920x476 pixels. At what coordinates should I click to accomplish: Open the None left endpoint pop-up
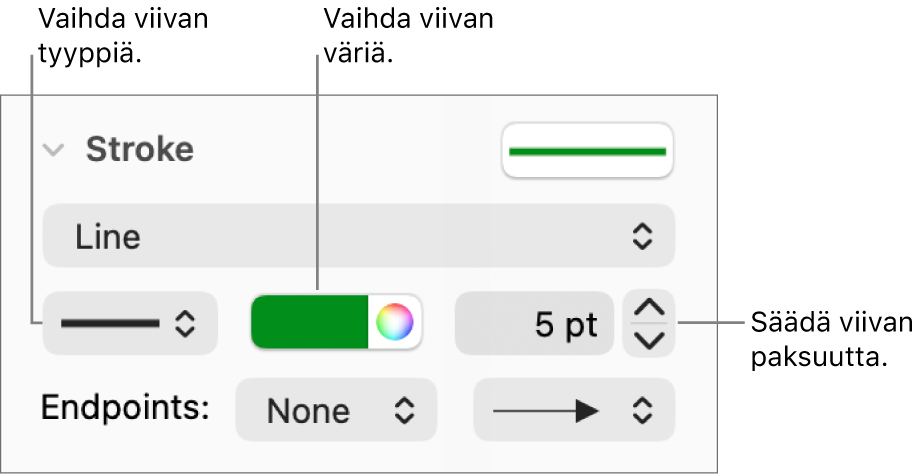(336, 410)
